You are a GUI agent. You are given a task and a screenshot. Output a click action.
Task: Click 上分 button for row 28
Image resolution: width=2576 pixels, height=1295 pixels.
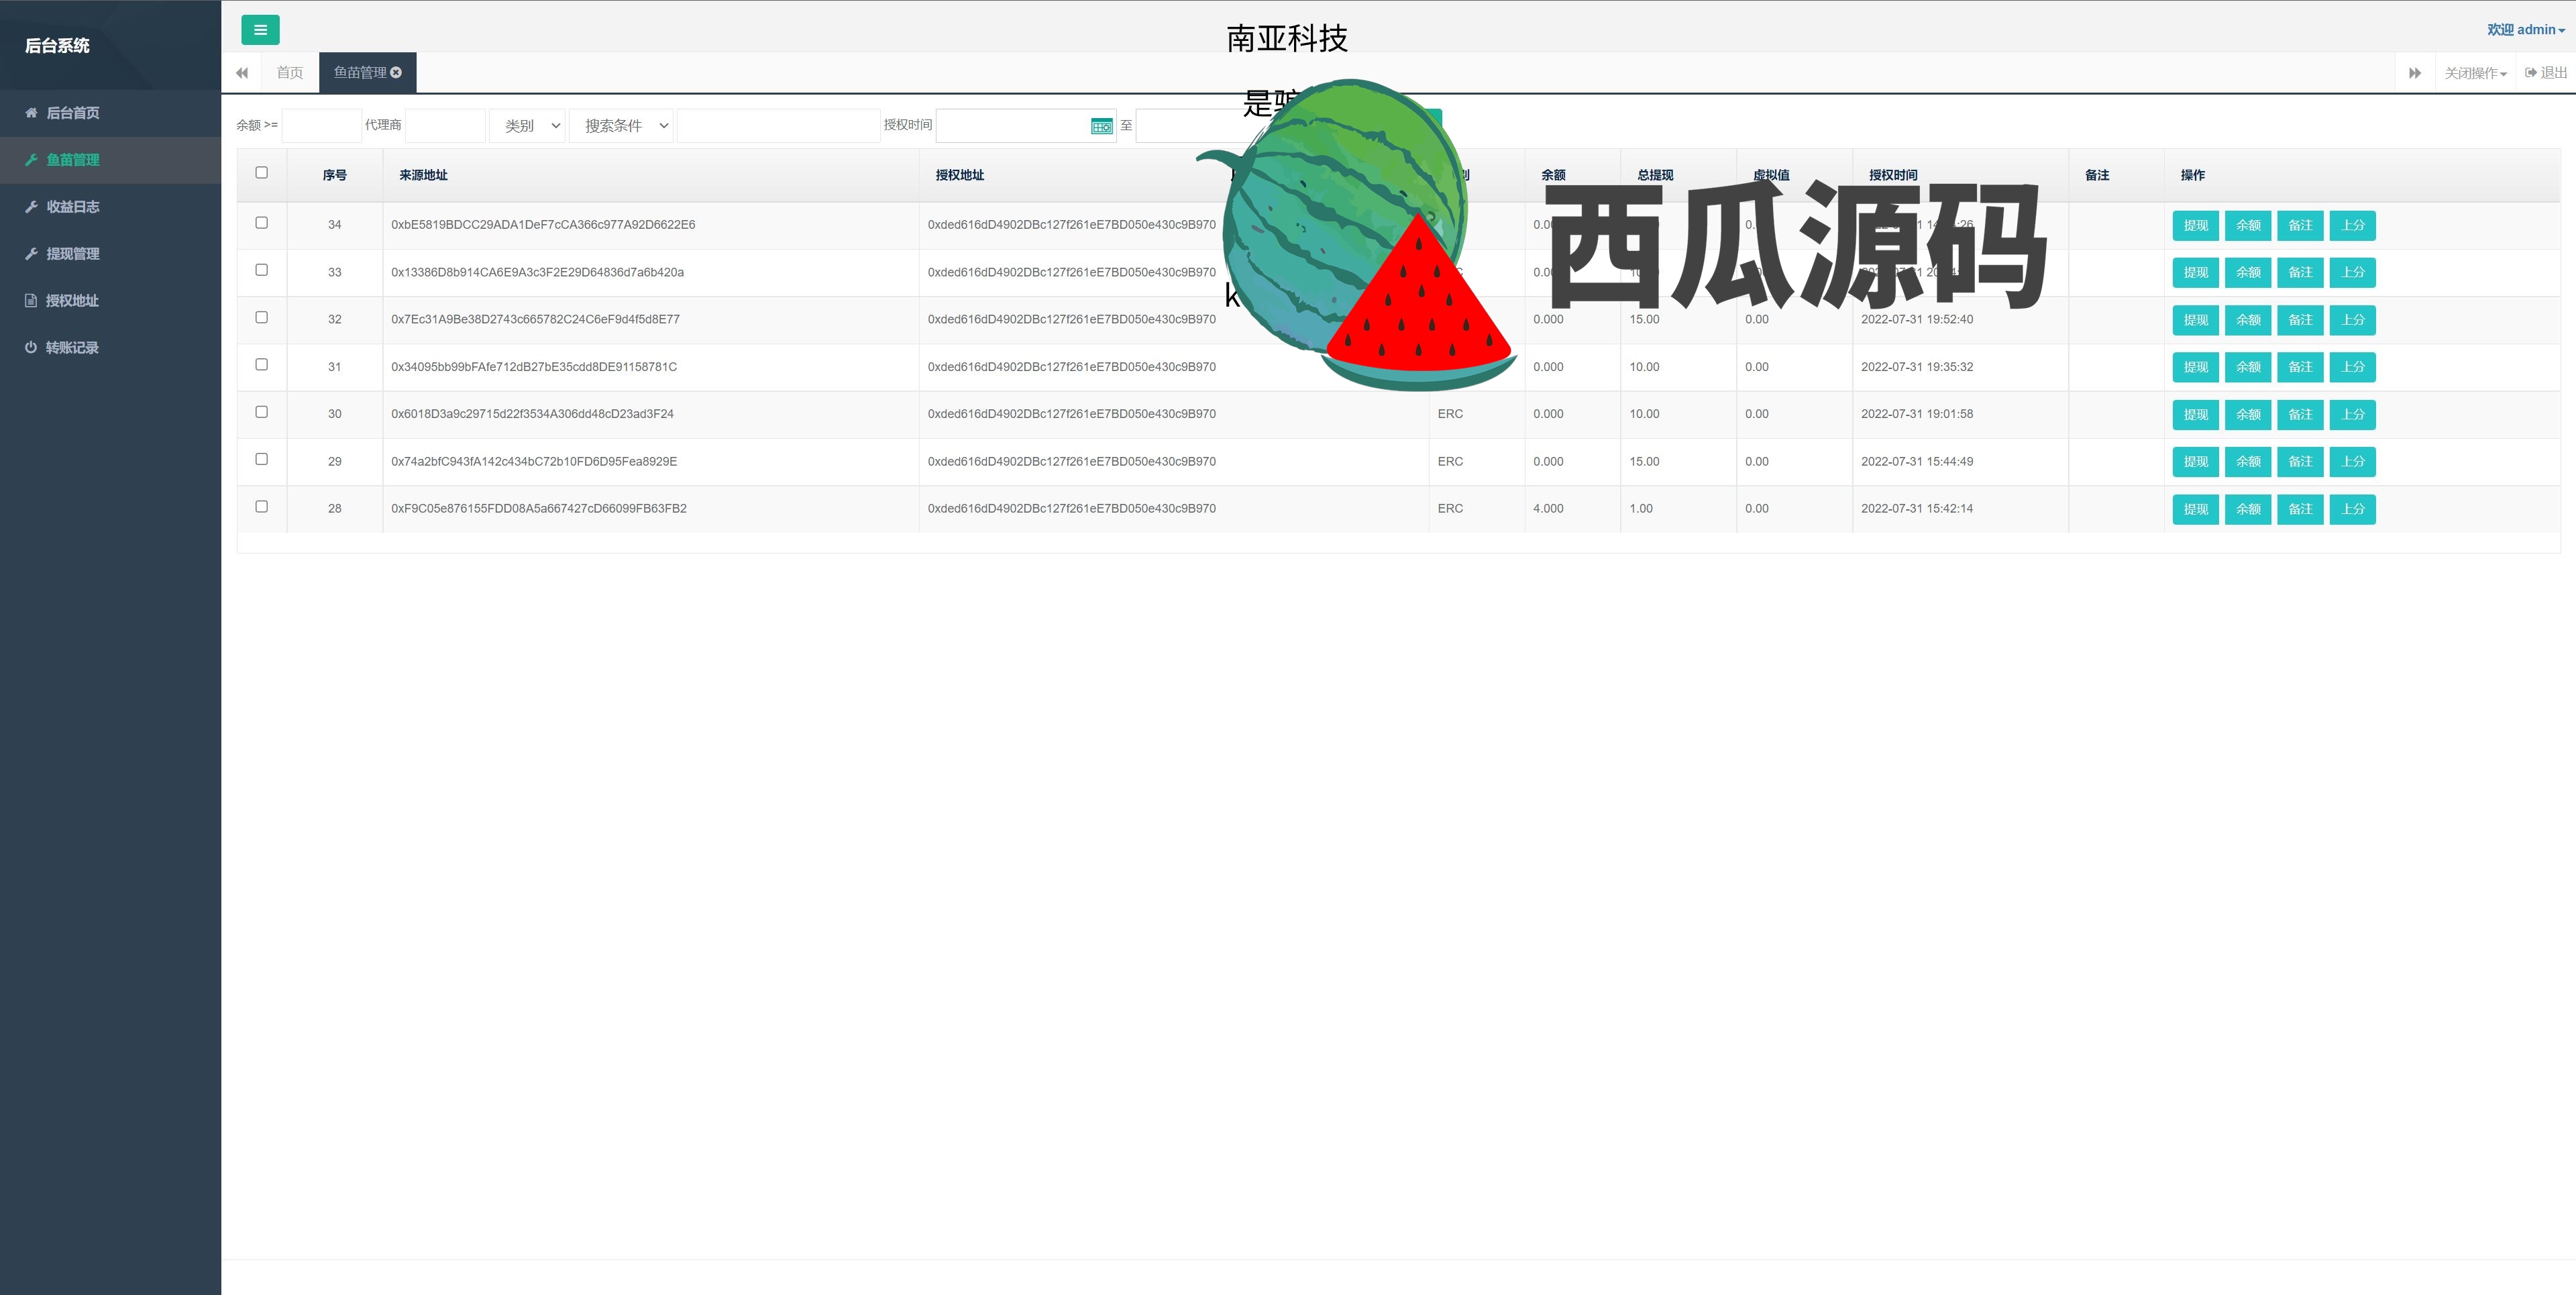coord(2353,509)
